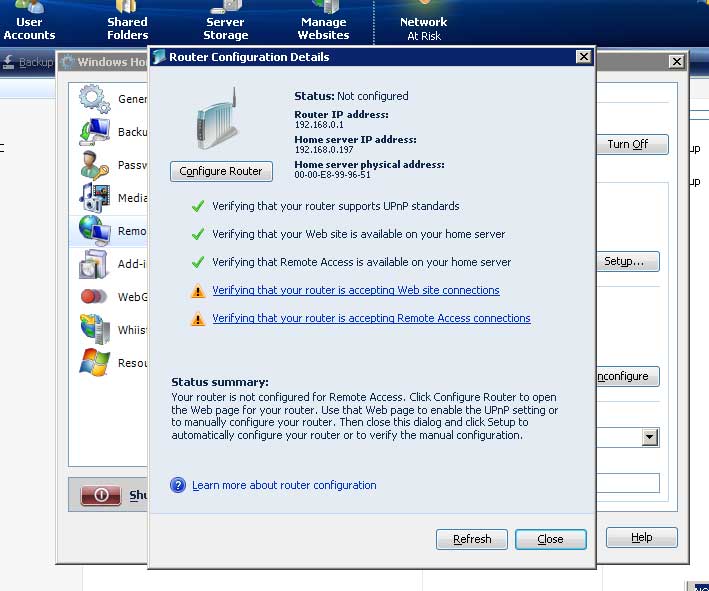The width and height of the screenshot is (709, 591).
Task: Click Setup button in Settings window
Action: [628, 261]
